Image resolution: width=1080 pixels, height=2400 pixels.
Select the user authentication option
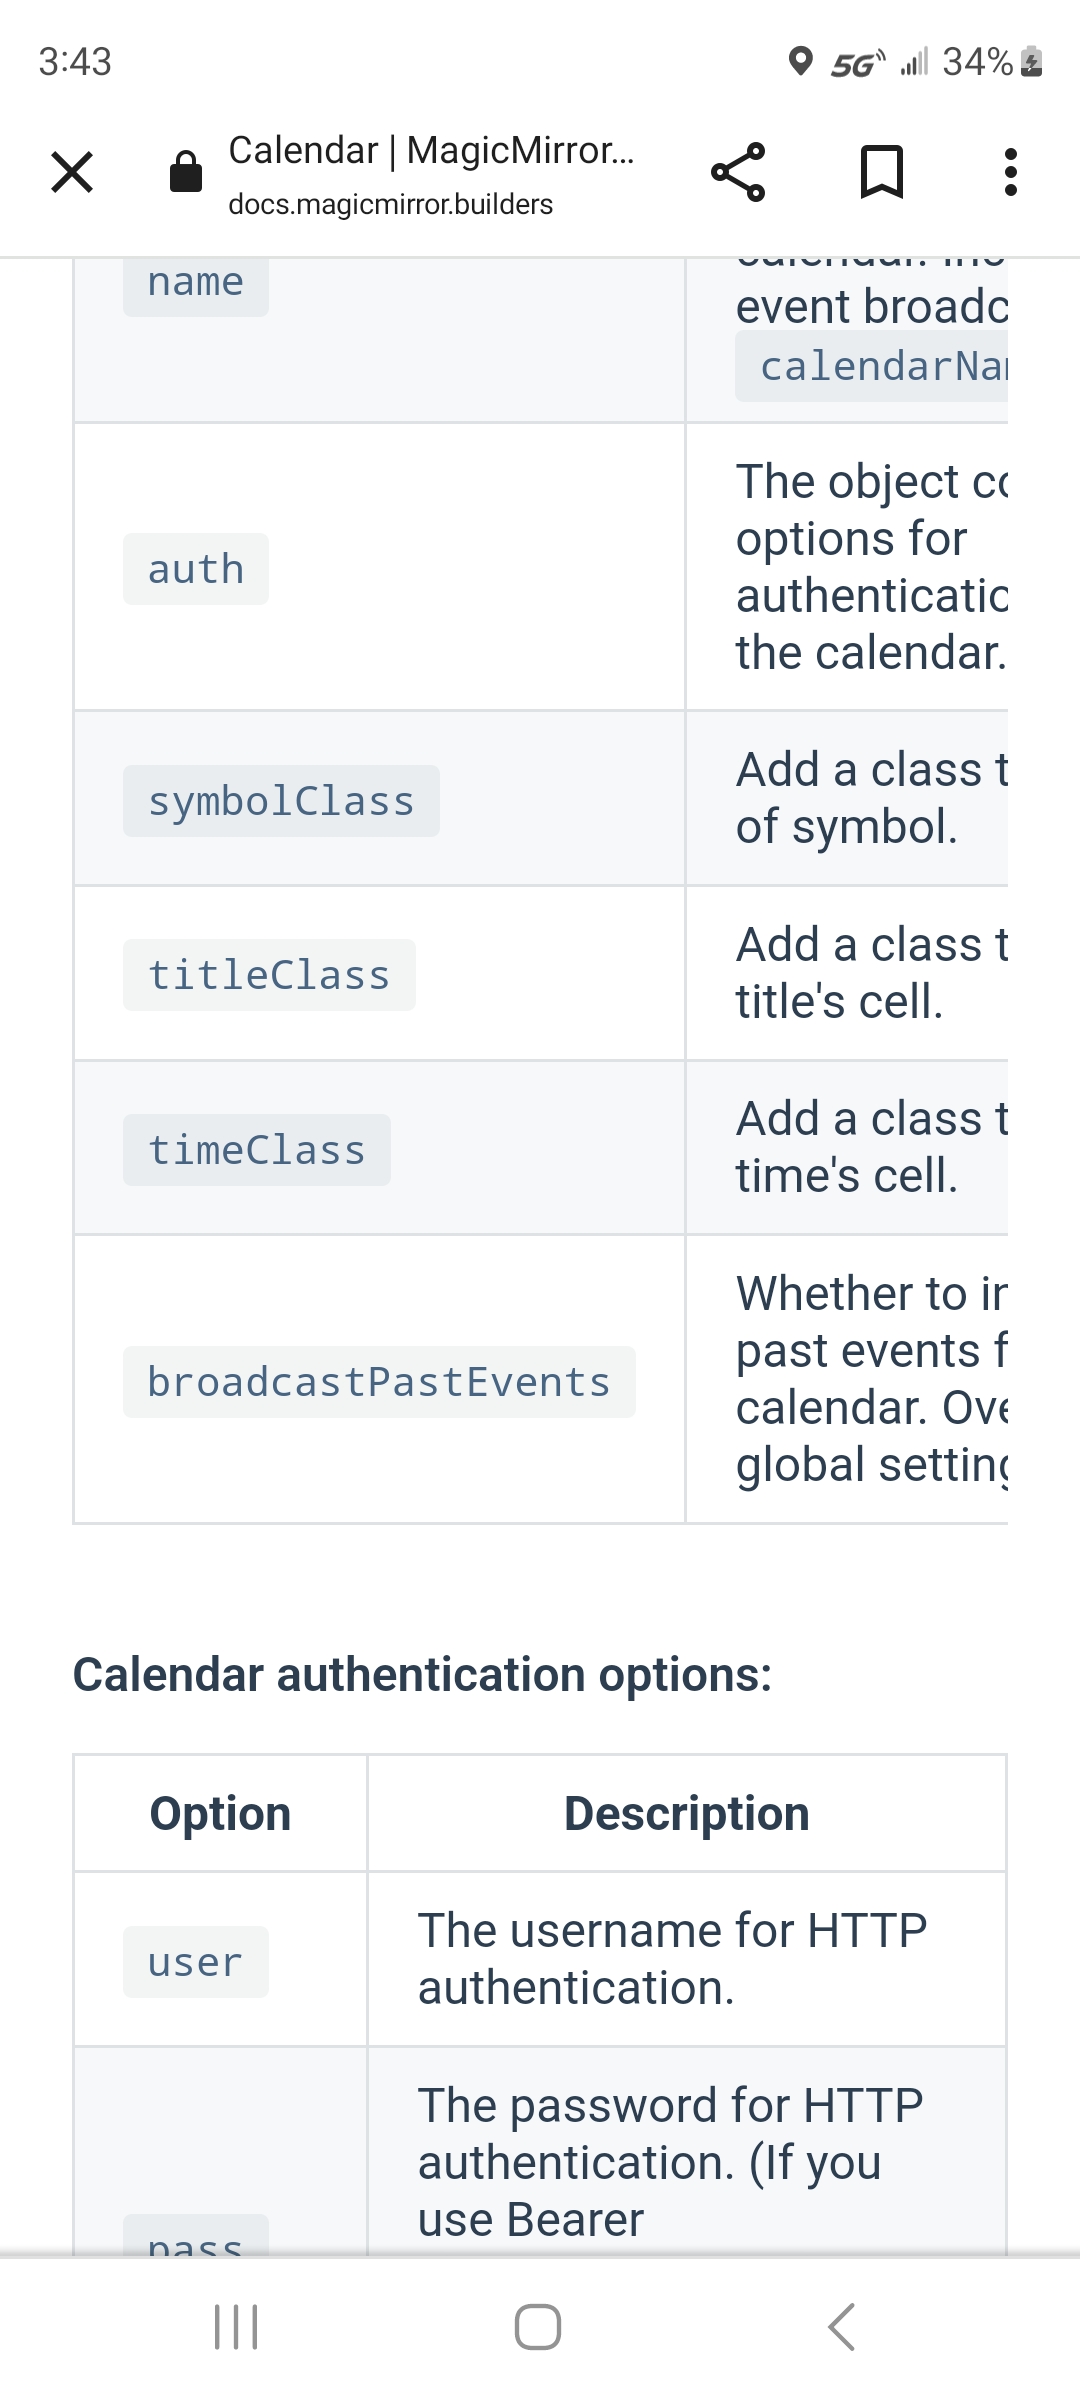(195, 1960)
